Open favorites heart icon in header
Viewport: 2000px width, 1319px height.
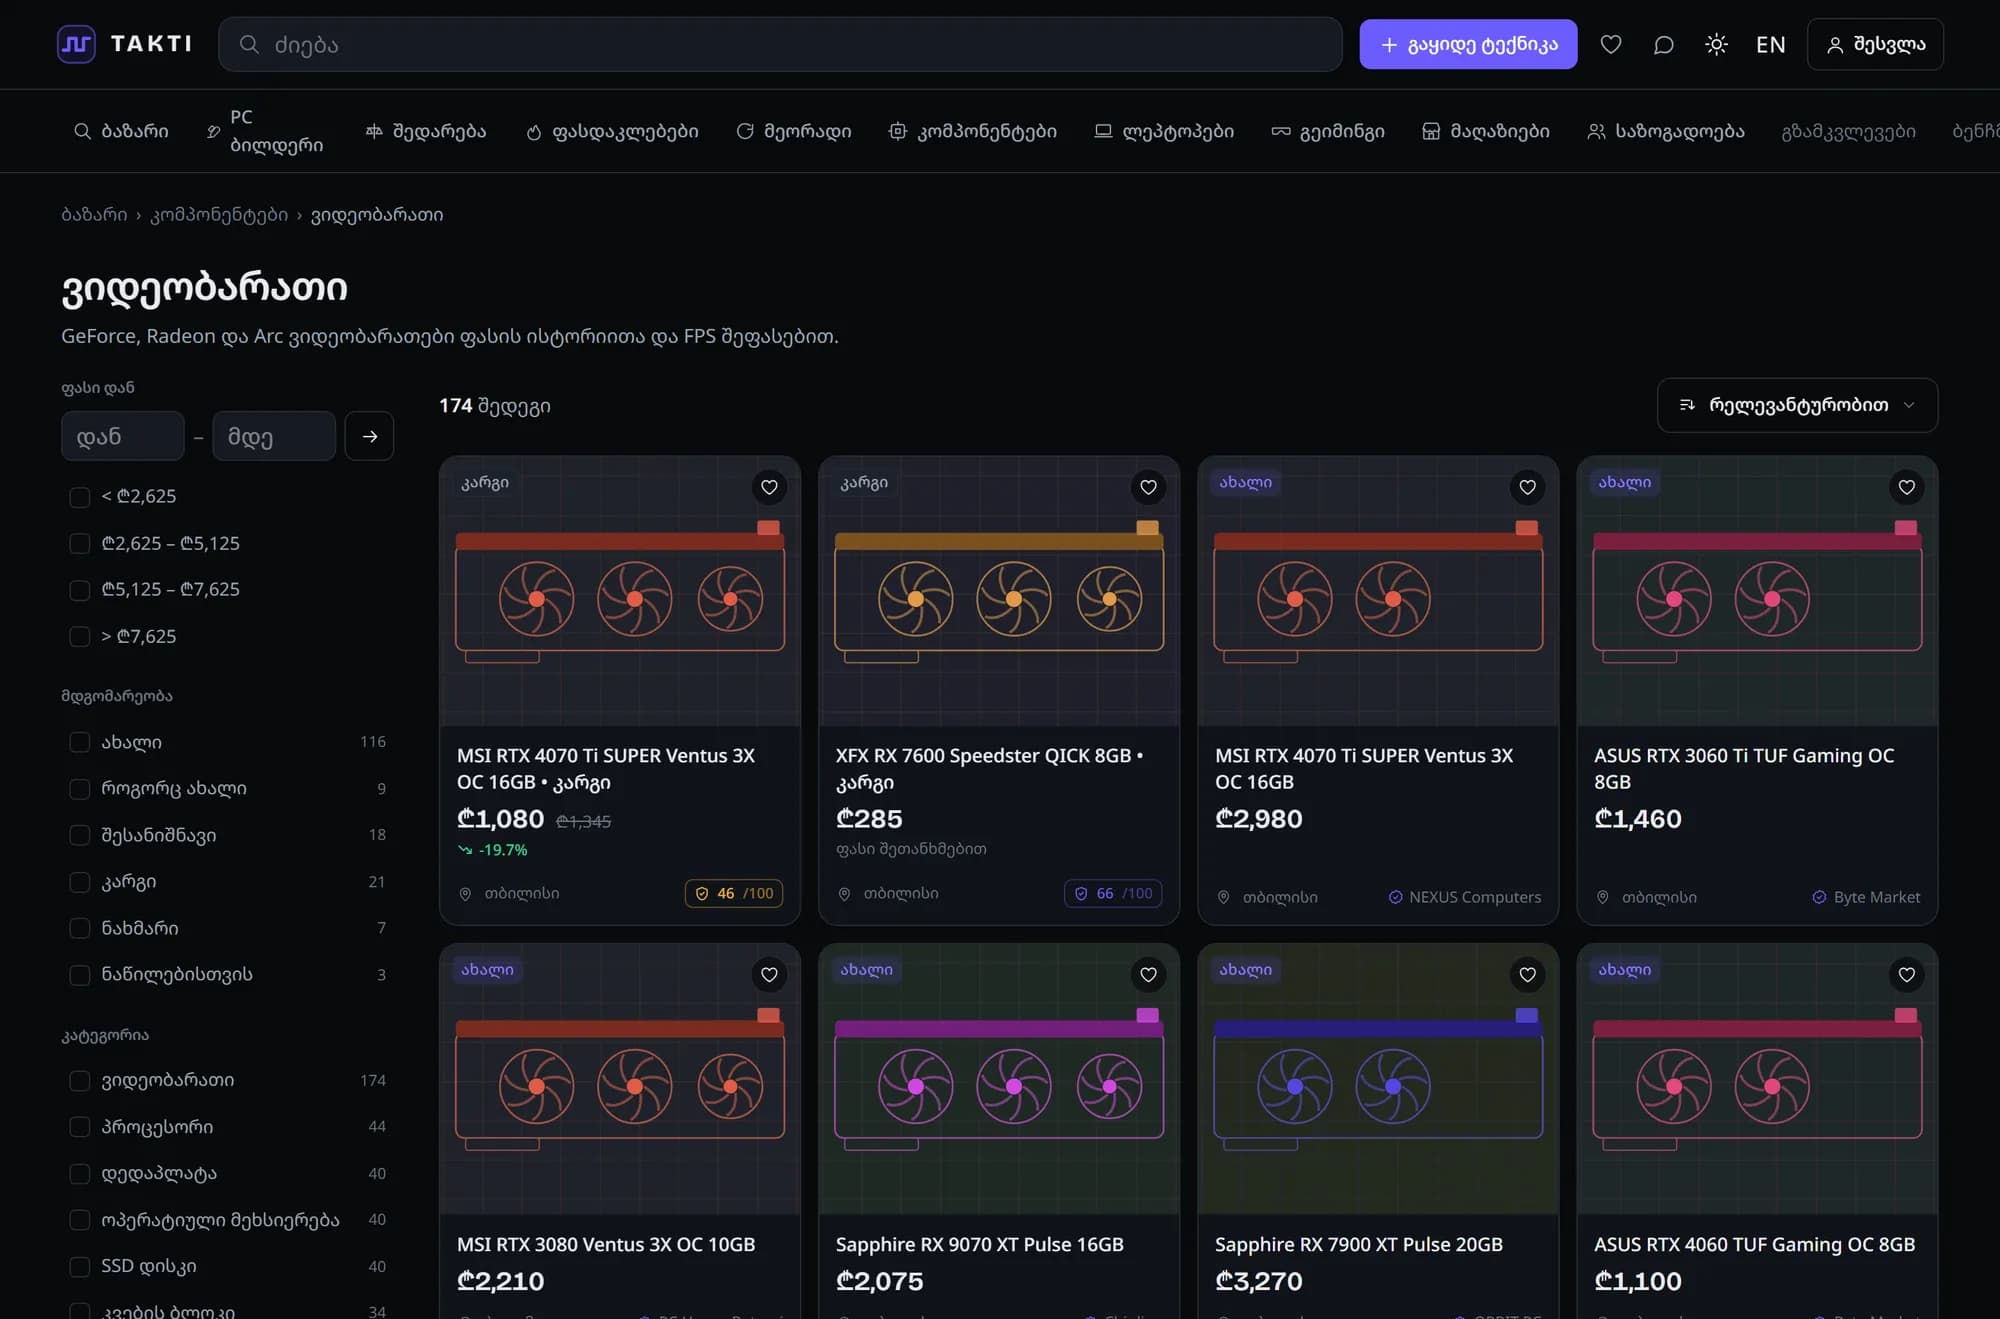coord(1611,44)
